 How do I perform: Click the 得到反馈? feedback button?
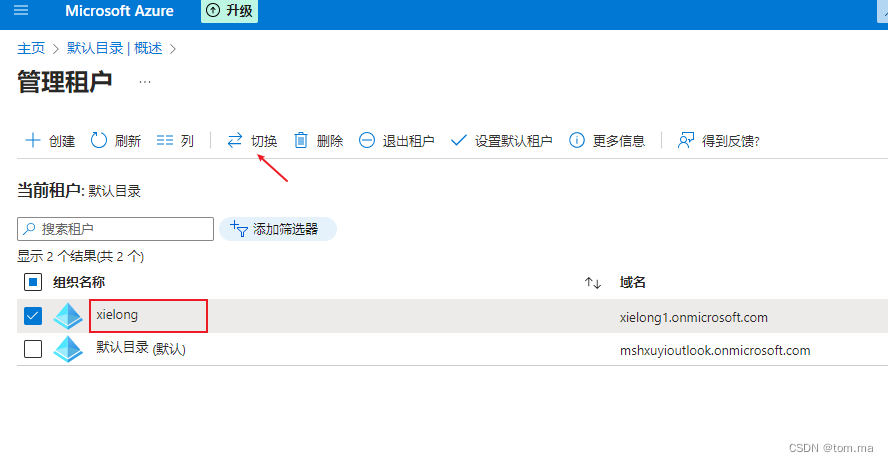click(x=718, y=140)
